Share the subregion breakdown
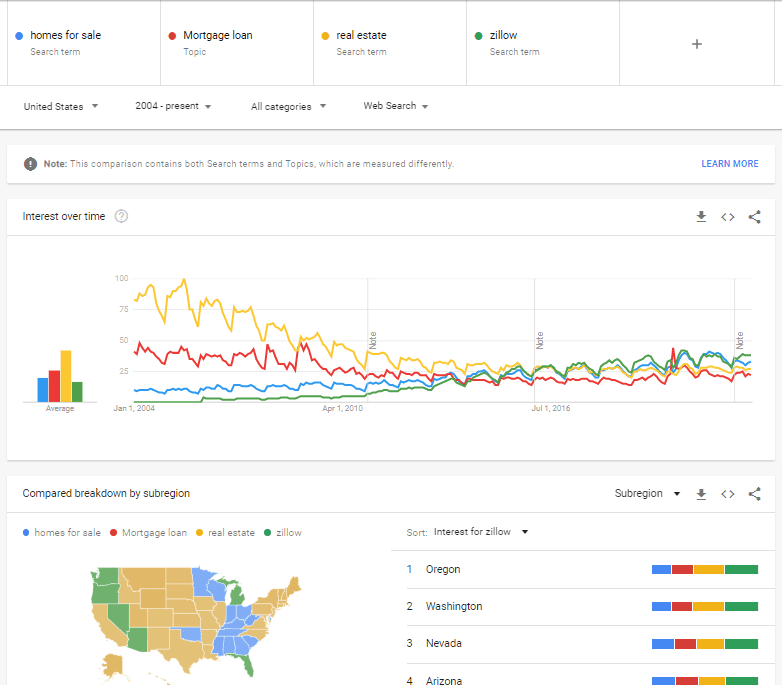 pyautogui.click(x=755, y=494)
